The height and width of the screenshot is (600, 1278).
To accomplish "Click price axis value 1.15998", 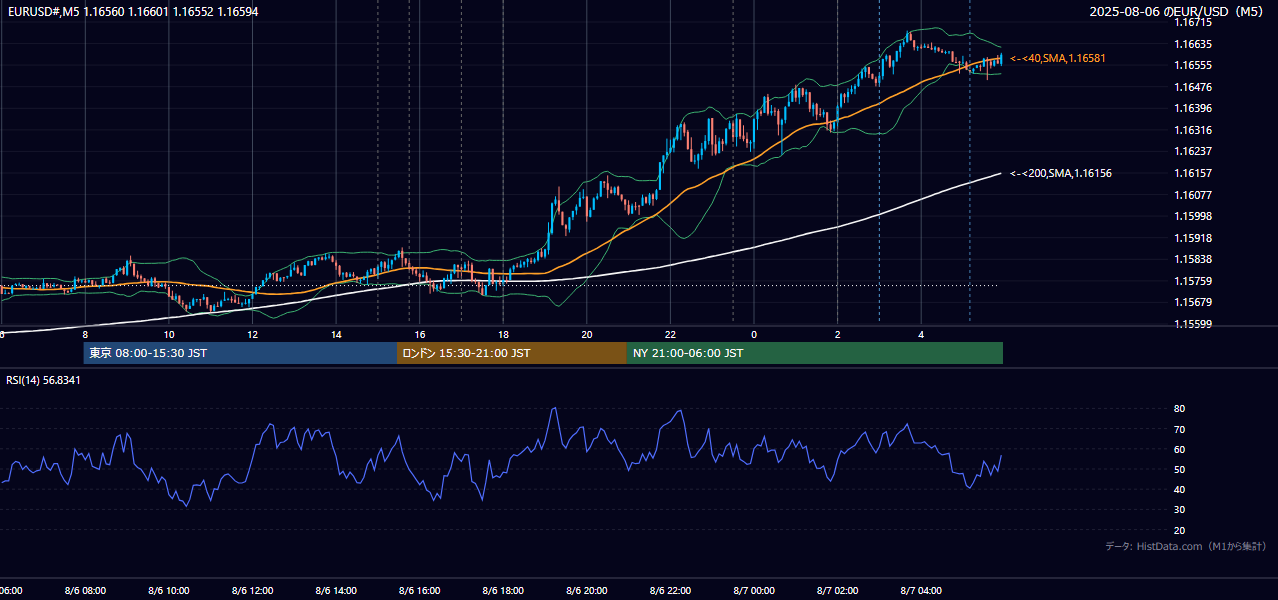I will pos(1194,216).
